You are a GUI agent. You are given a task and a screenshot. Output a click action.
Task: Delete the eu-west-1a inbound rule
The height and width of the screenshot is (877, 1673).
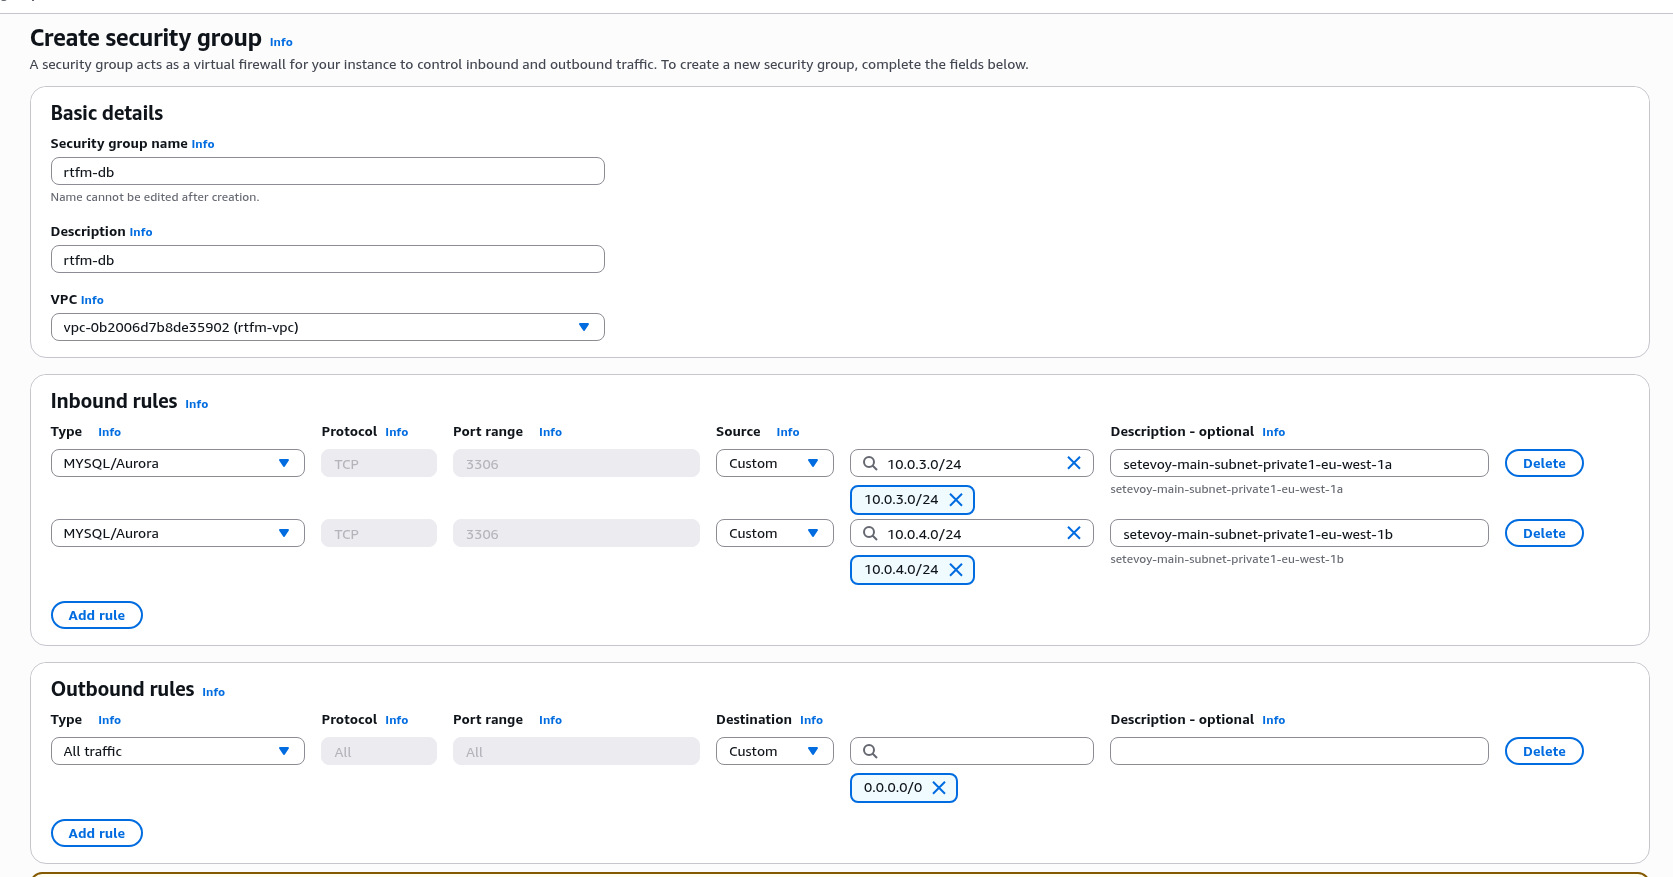(1543, 463)
